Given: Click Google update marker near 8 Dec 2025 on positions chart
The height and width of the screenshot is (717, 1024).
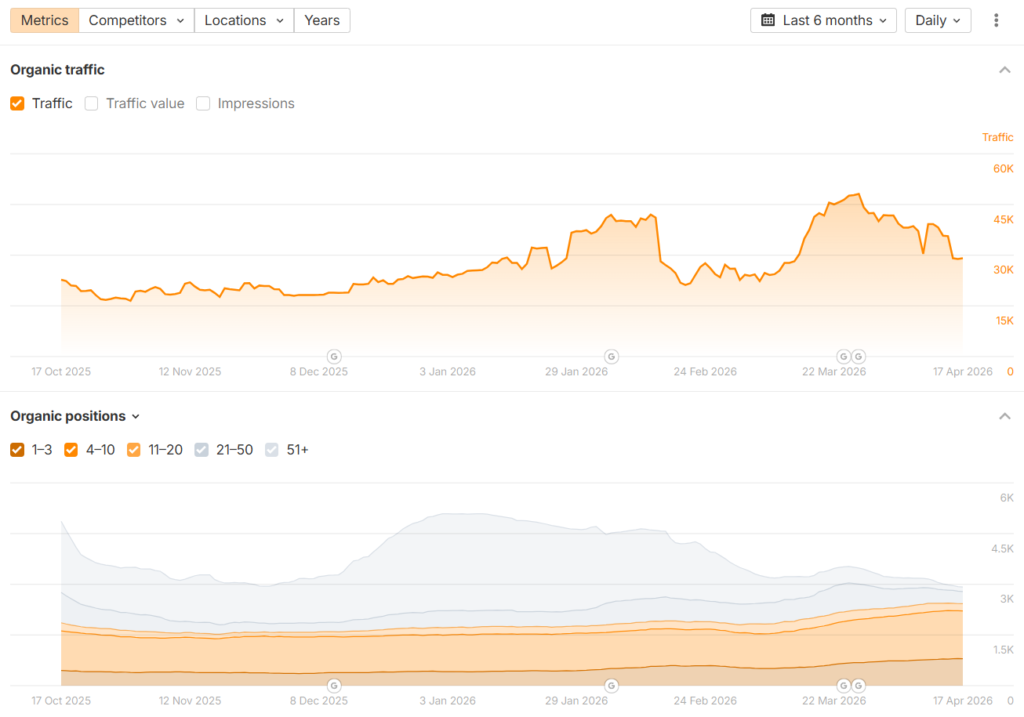Looking at the screenshot, I should coord(334,685).
